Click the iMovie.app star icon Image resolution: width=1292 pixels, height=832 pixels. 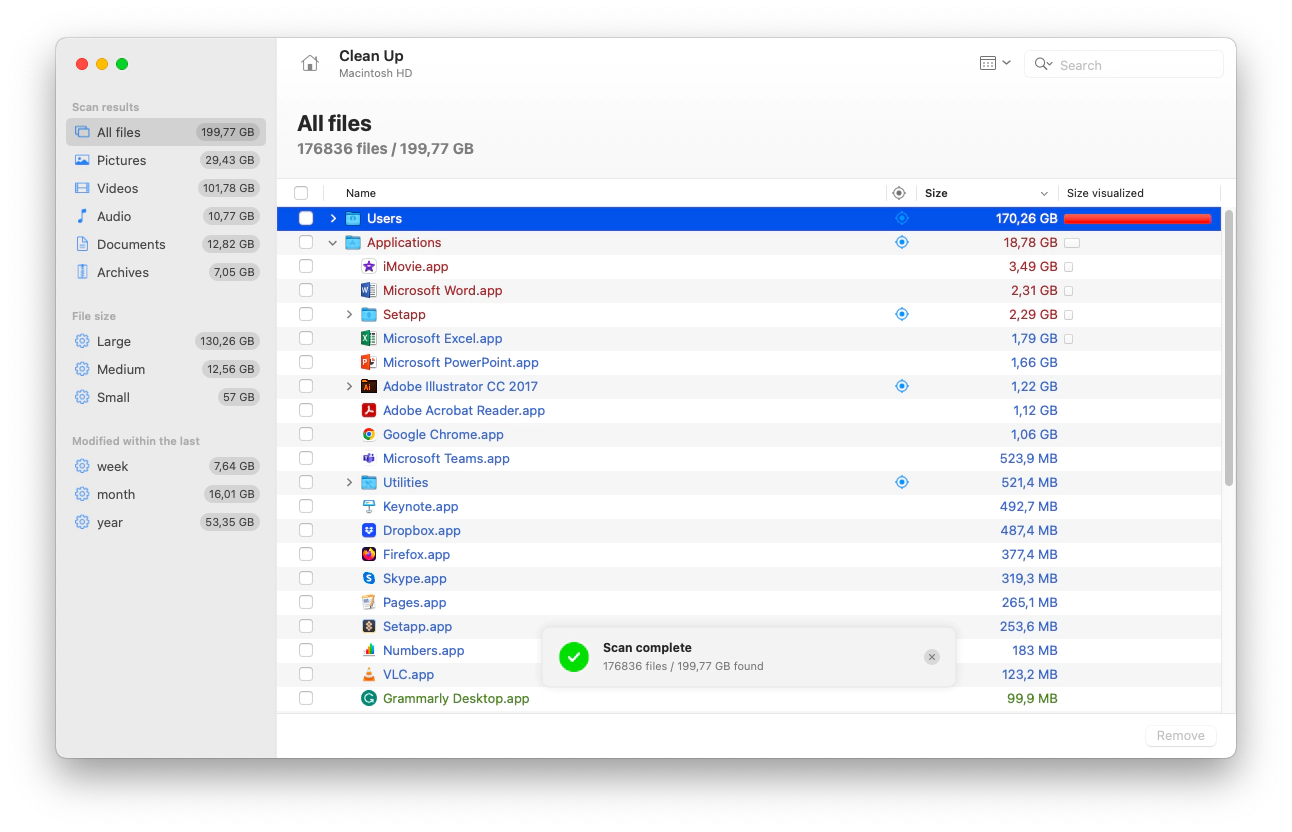(x=368, y=266)
